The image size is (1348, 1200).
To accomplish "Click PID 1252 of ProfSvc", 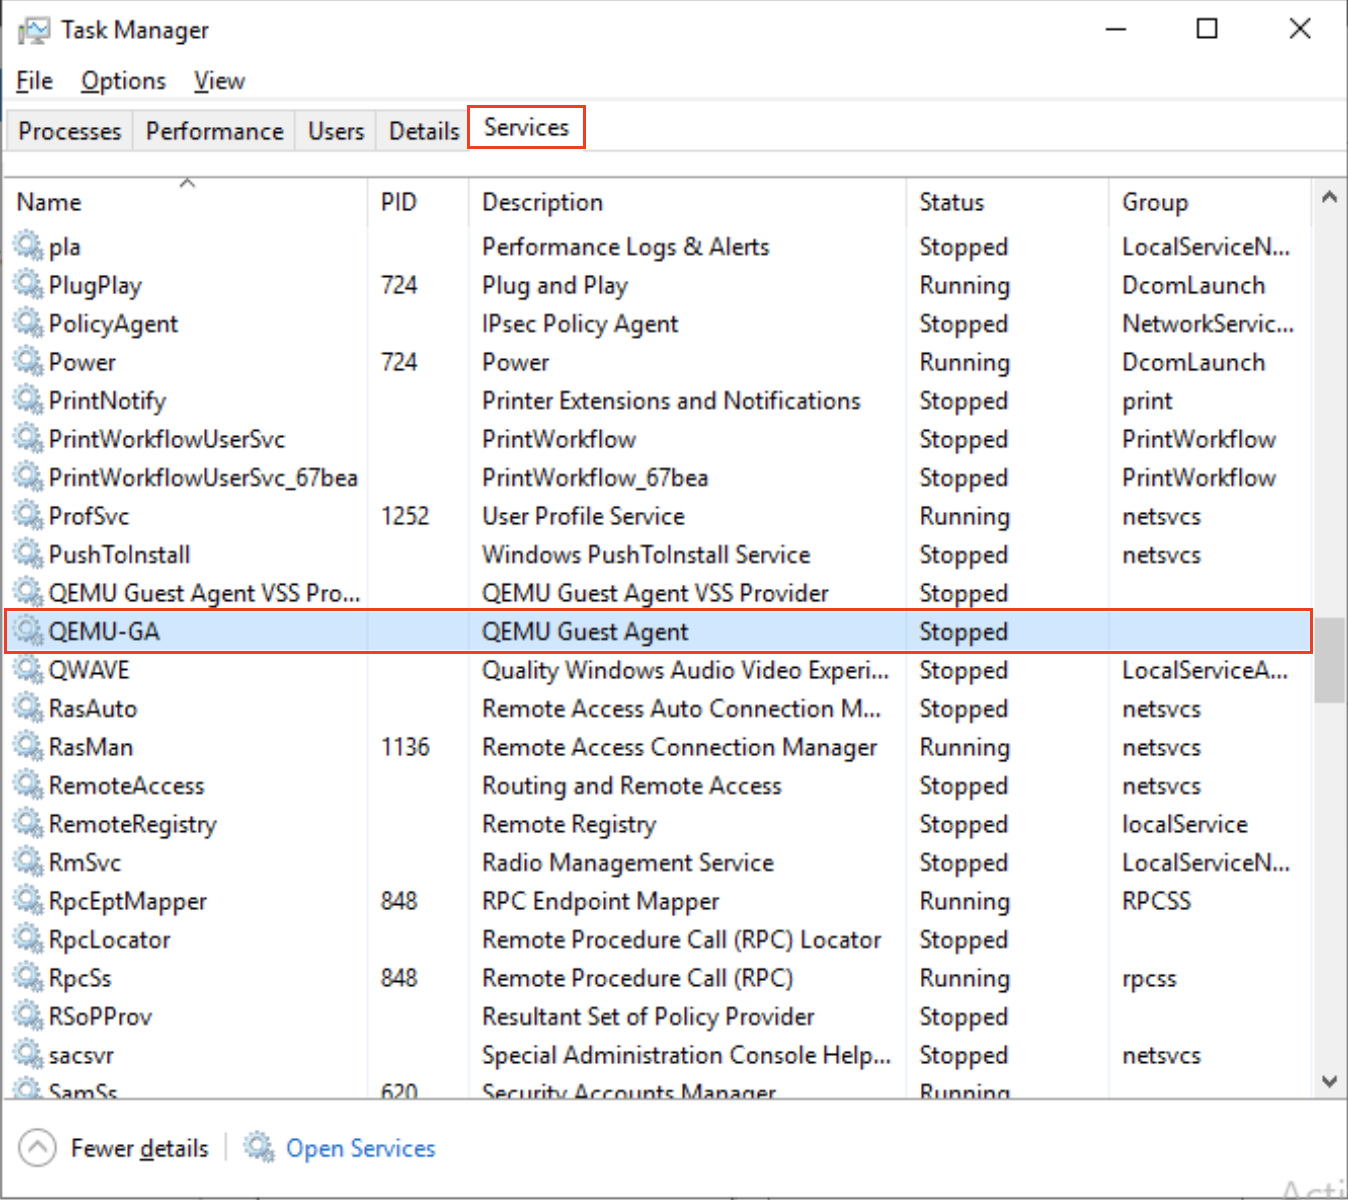I will (405, 516).
